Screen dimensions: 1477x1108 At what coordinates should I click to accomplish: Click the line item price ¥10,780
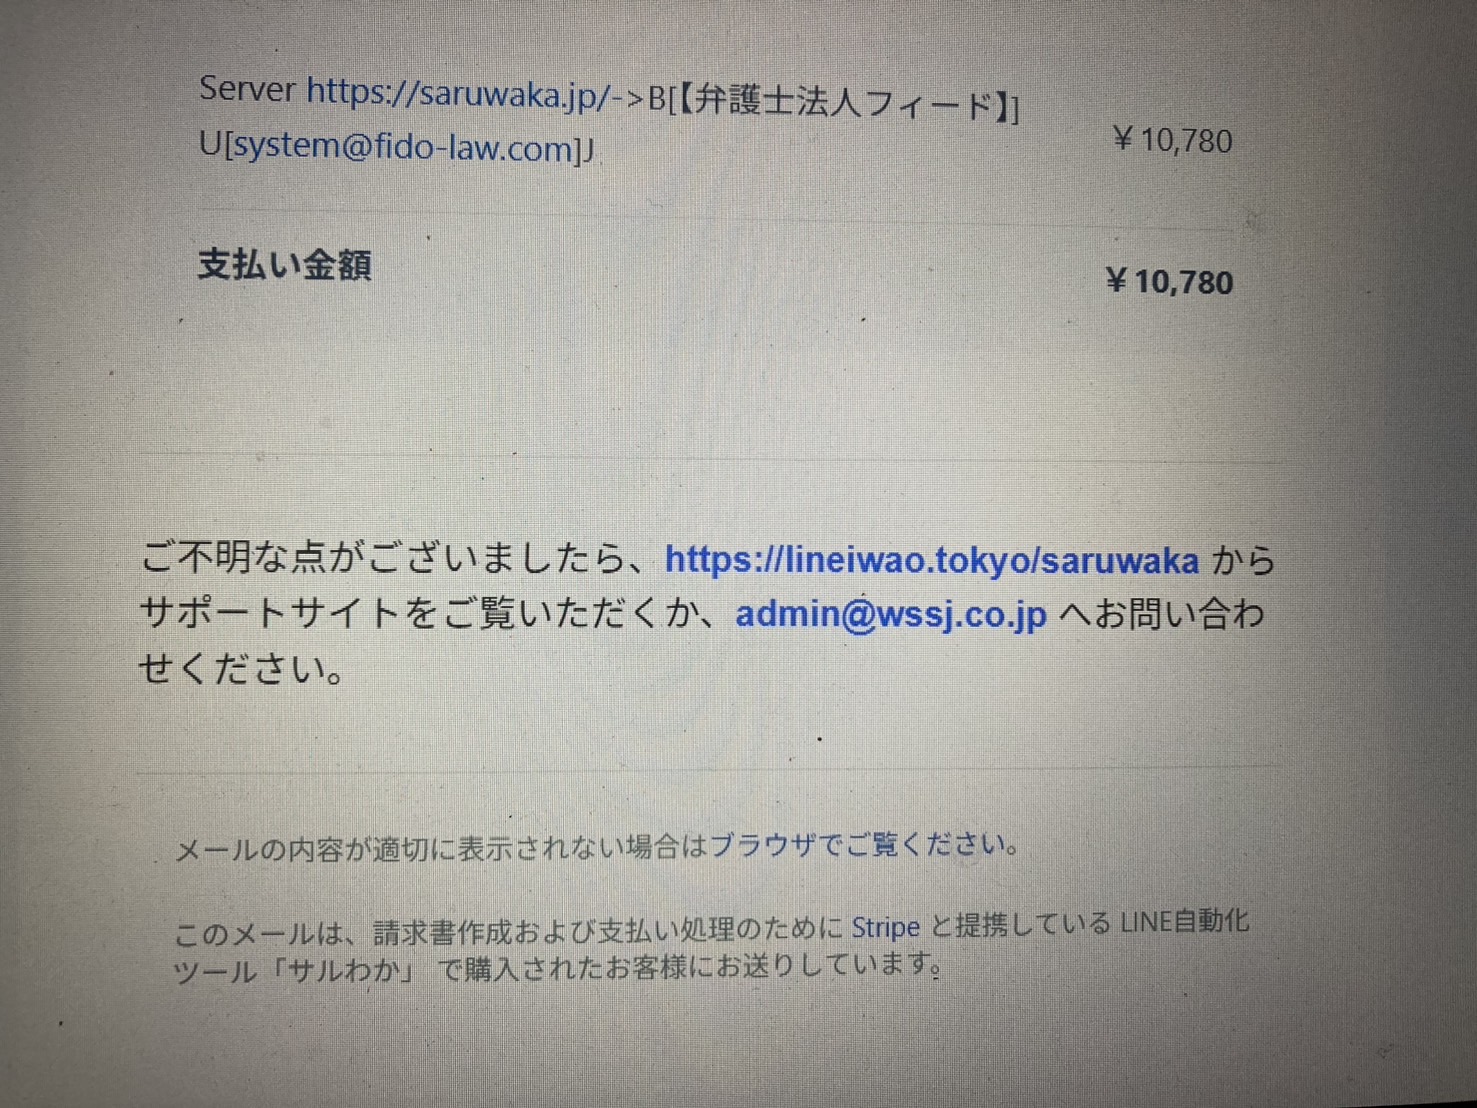(x=1172, y=140)
